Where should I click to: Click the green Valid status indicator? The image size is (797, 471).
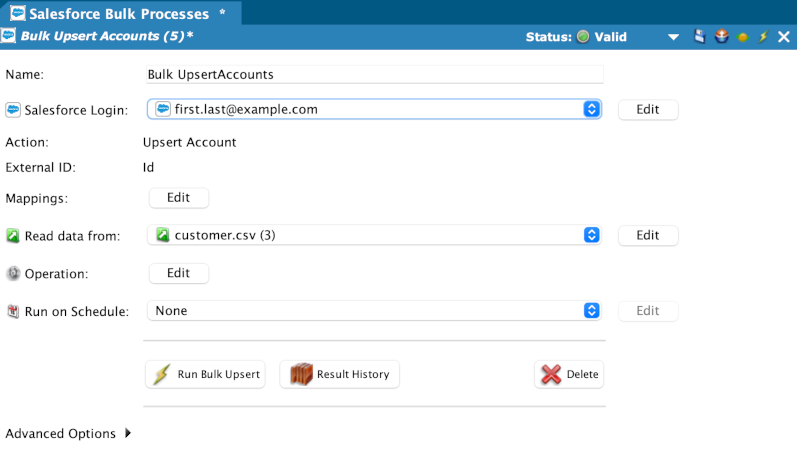583,37
